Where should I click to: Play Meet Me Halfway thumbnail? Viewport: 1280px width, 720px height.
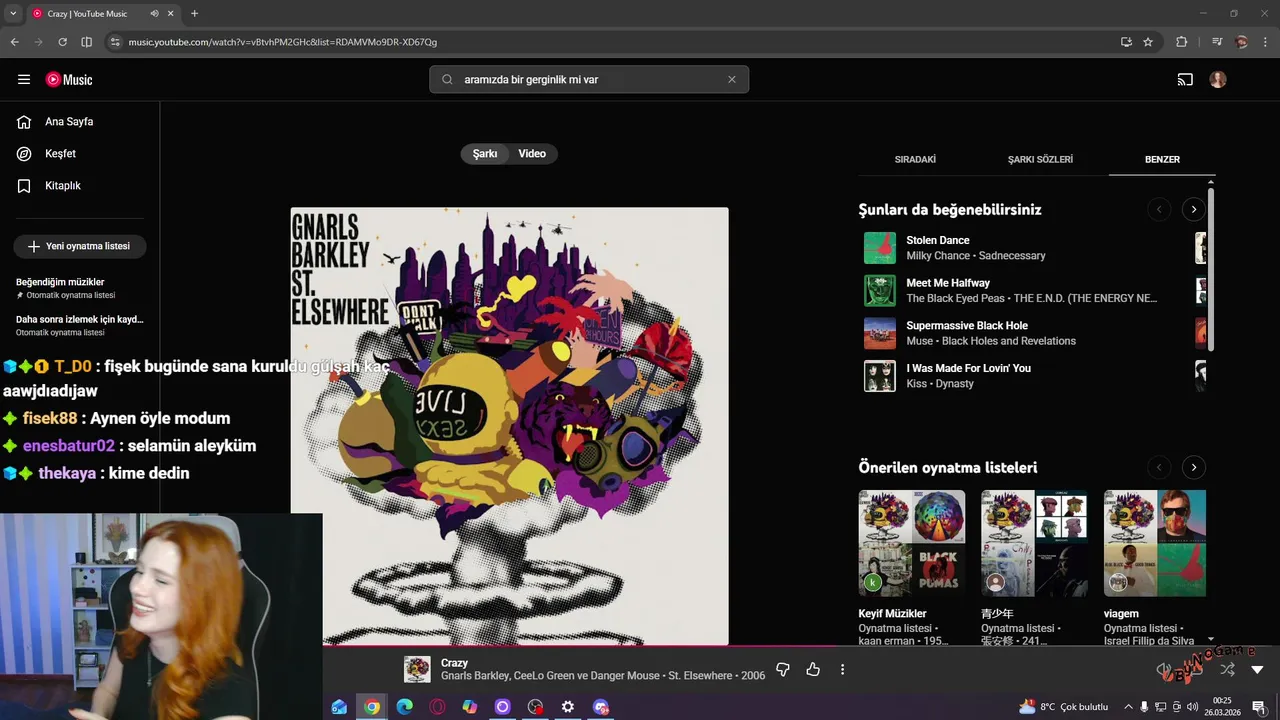coord(880,290)
